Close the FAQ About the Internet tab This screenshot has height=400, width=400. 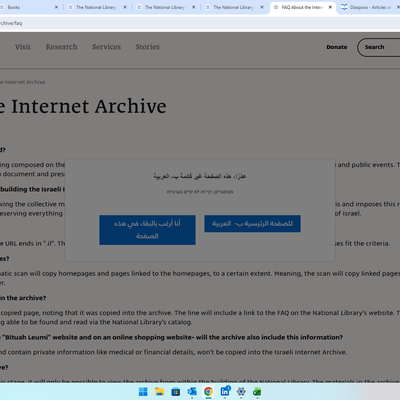[x=330, y=7]
